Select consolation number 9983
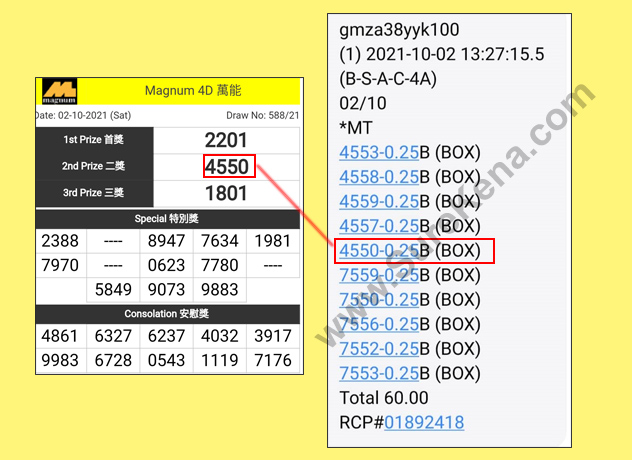632x460 pixels. tap(60, 360)
